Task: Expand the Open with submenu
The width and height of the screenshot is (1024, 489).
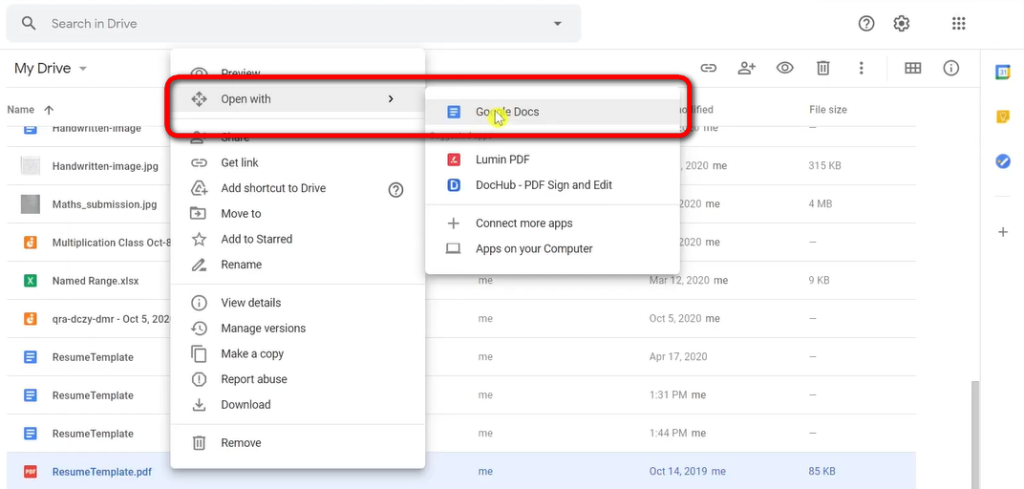Action: point(298,99)
